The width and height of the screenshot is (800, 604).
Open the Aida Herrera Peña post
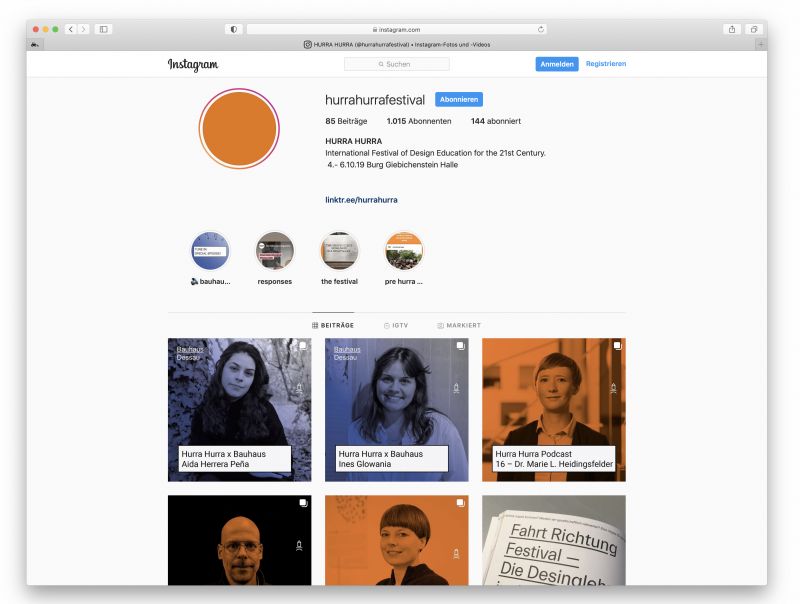click(x=239, y=410)
